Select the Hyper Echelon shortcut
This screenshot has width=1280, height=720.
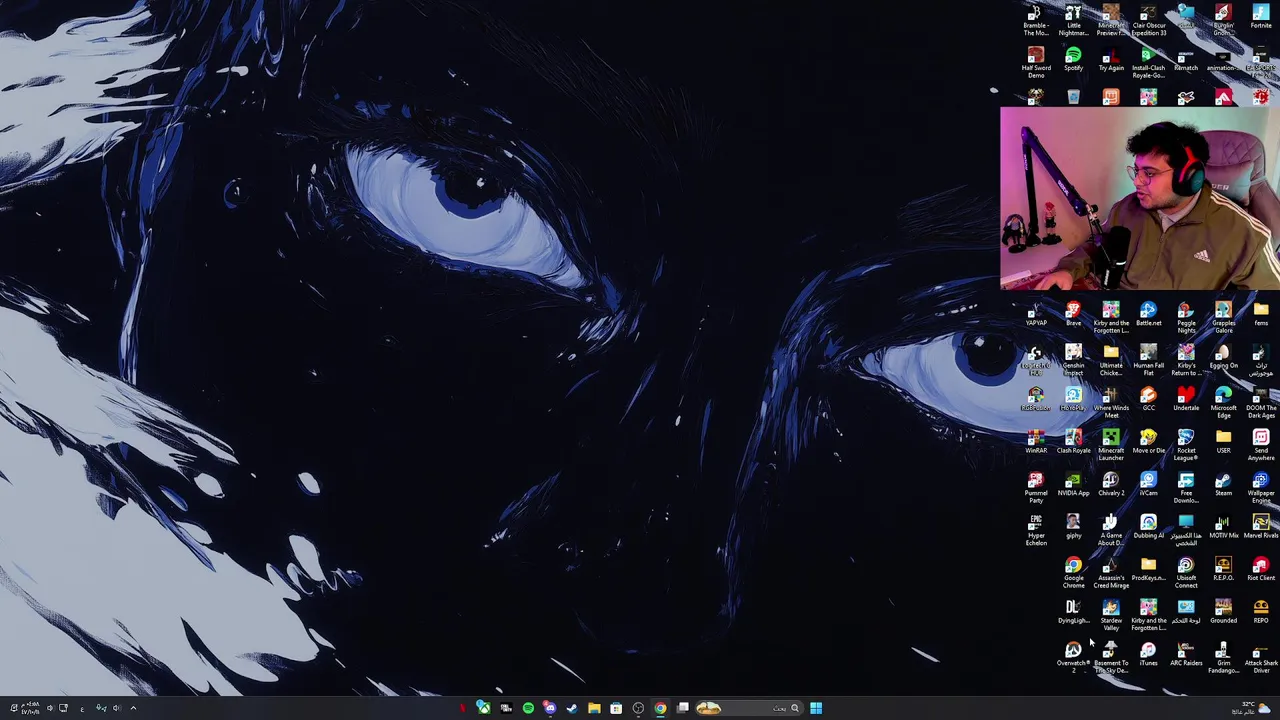point(1036,530)
